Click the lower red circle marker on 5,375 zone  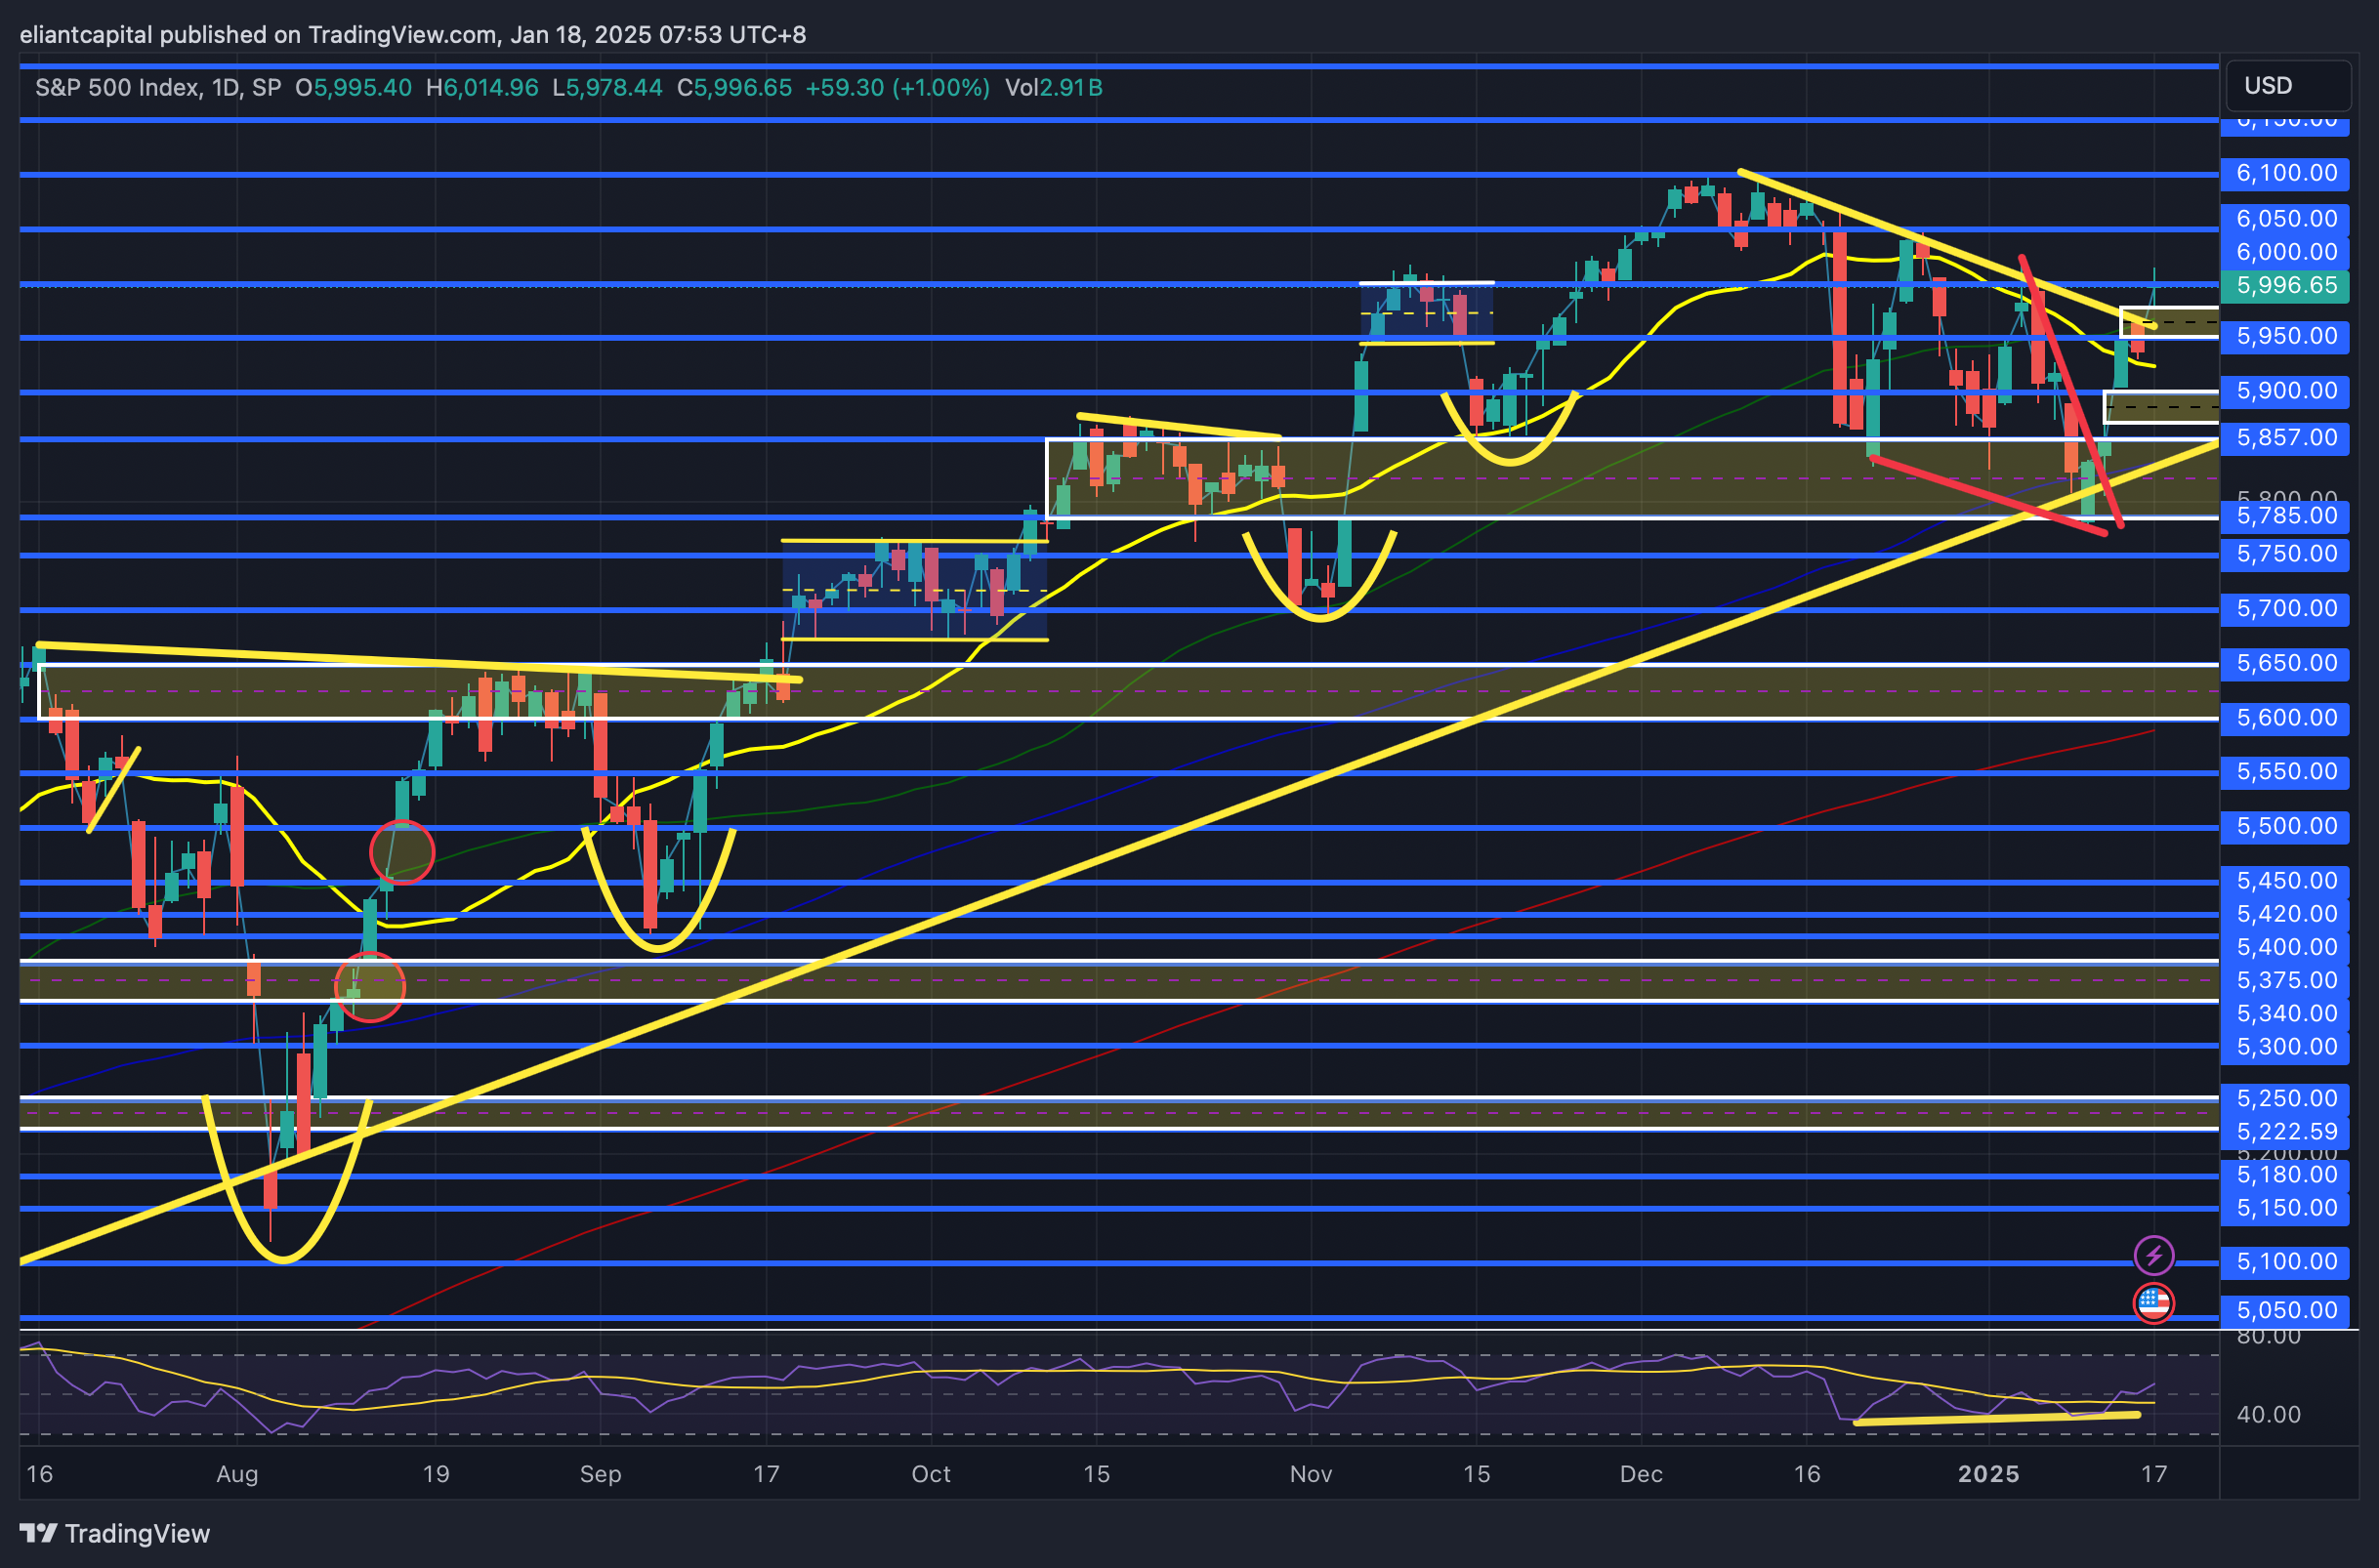[369, 987]
